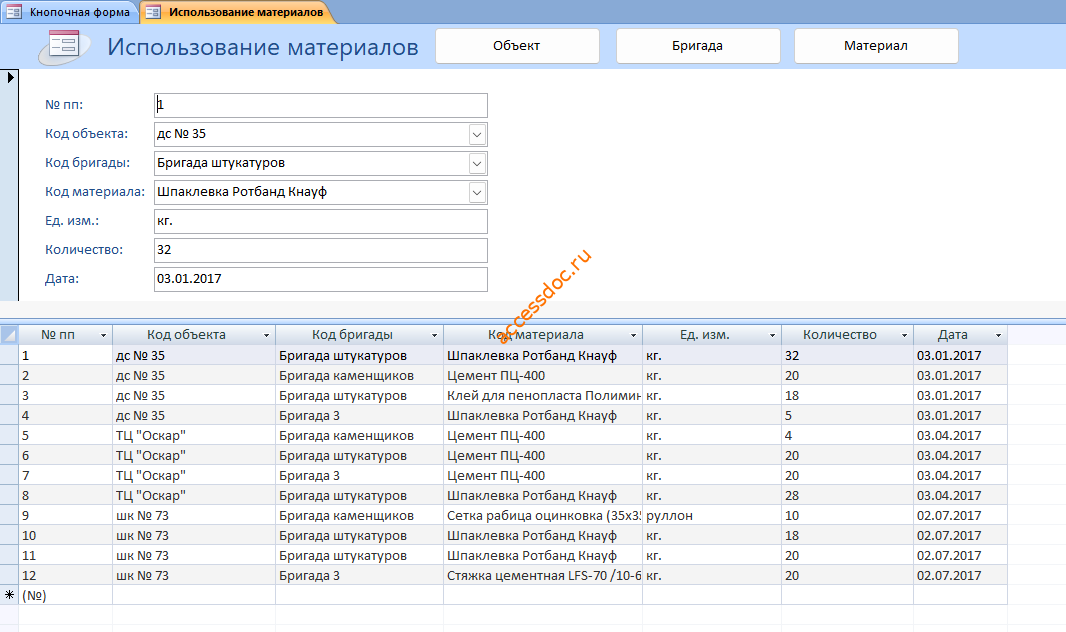1066x632 pixels.
Task: Click the new record asterisk row selector
Action: (x=10, y=595)
